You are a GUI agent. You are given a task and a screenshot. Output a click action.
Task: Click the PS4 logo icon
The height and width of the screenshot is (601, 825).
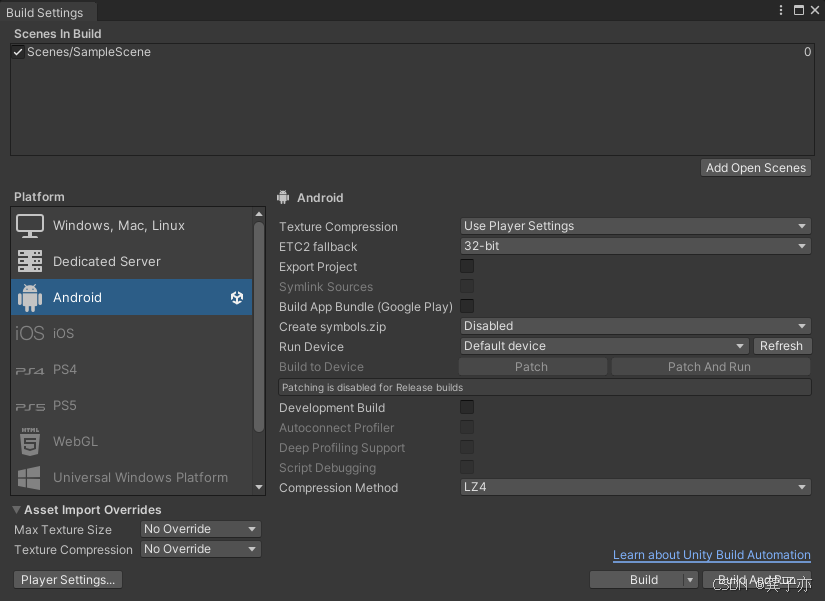pos(30,370)
